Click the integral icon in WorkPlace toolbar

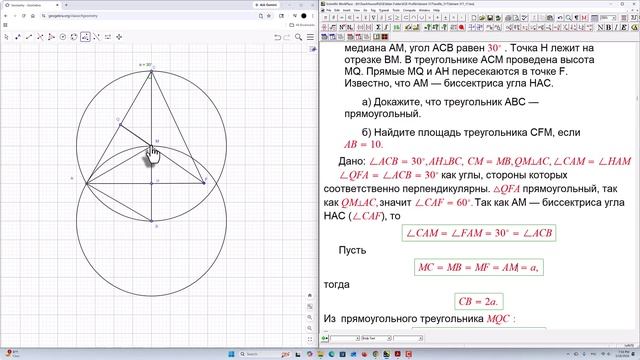click(386, 27)
